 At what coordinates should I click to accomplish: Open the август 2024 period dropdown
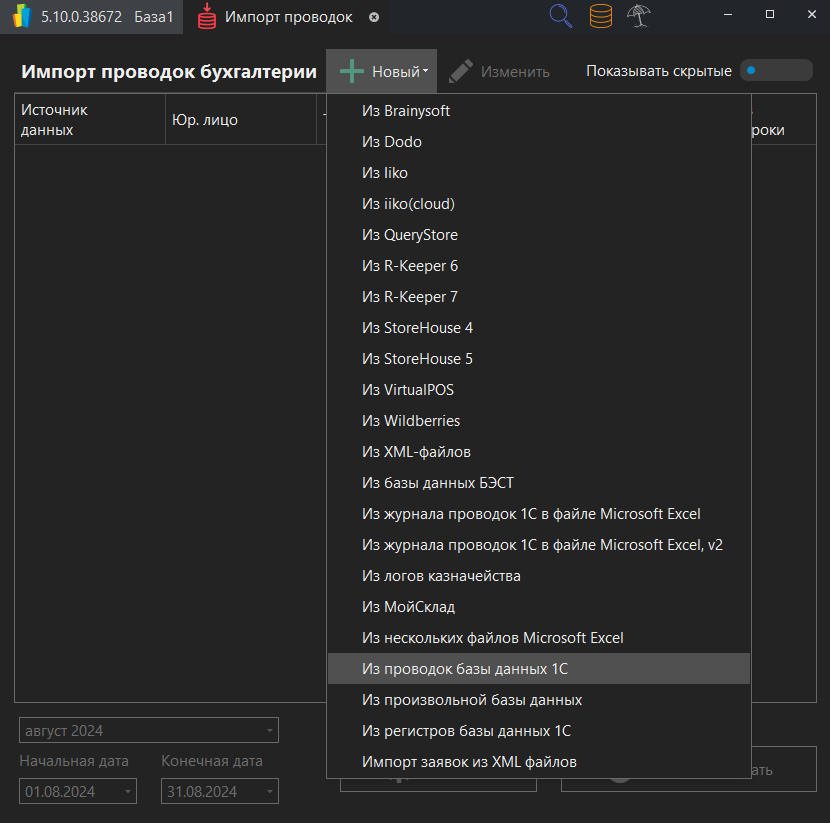(x=148, y=730)
